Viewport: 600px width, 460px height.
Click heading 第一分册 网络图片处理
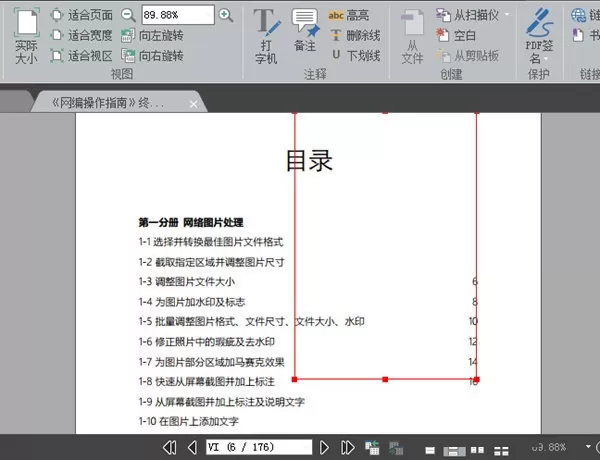[191, 222]
